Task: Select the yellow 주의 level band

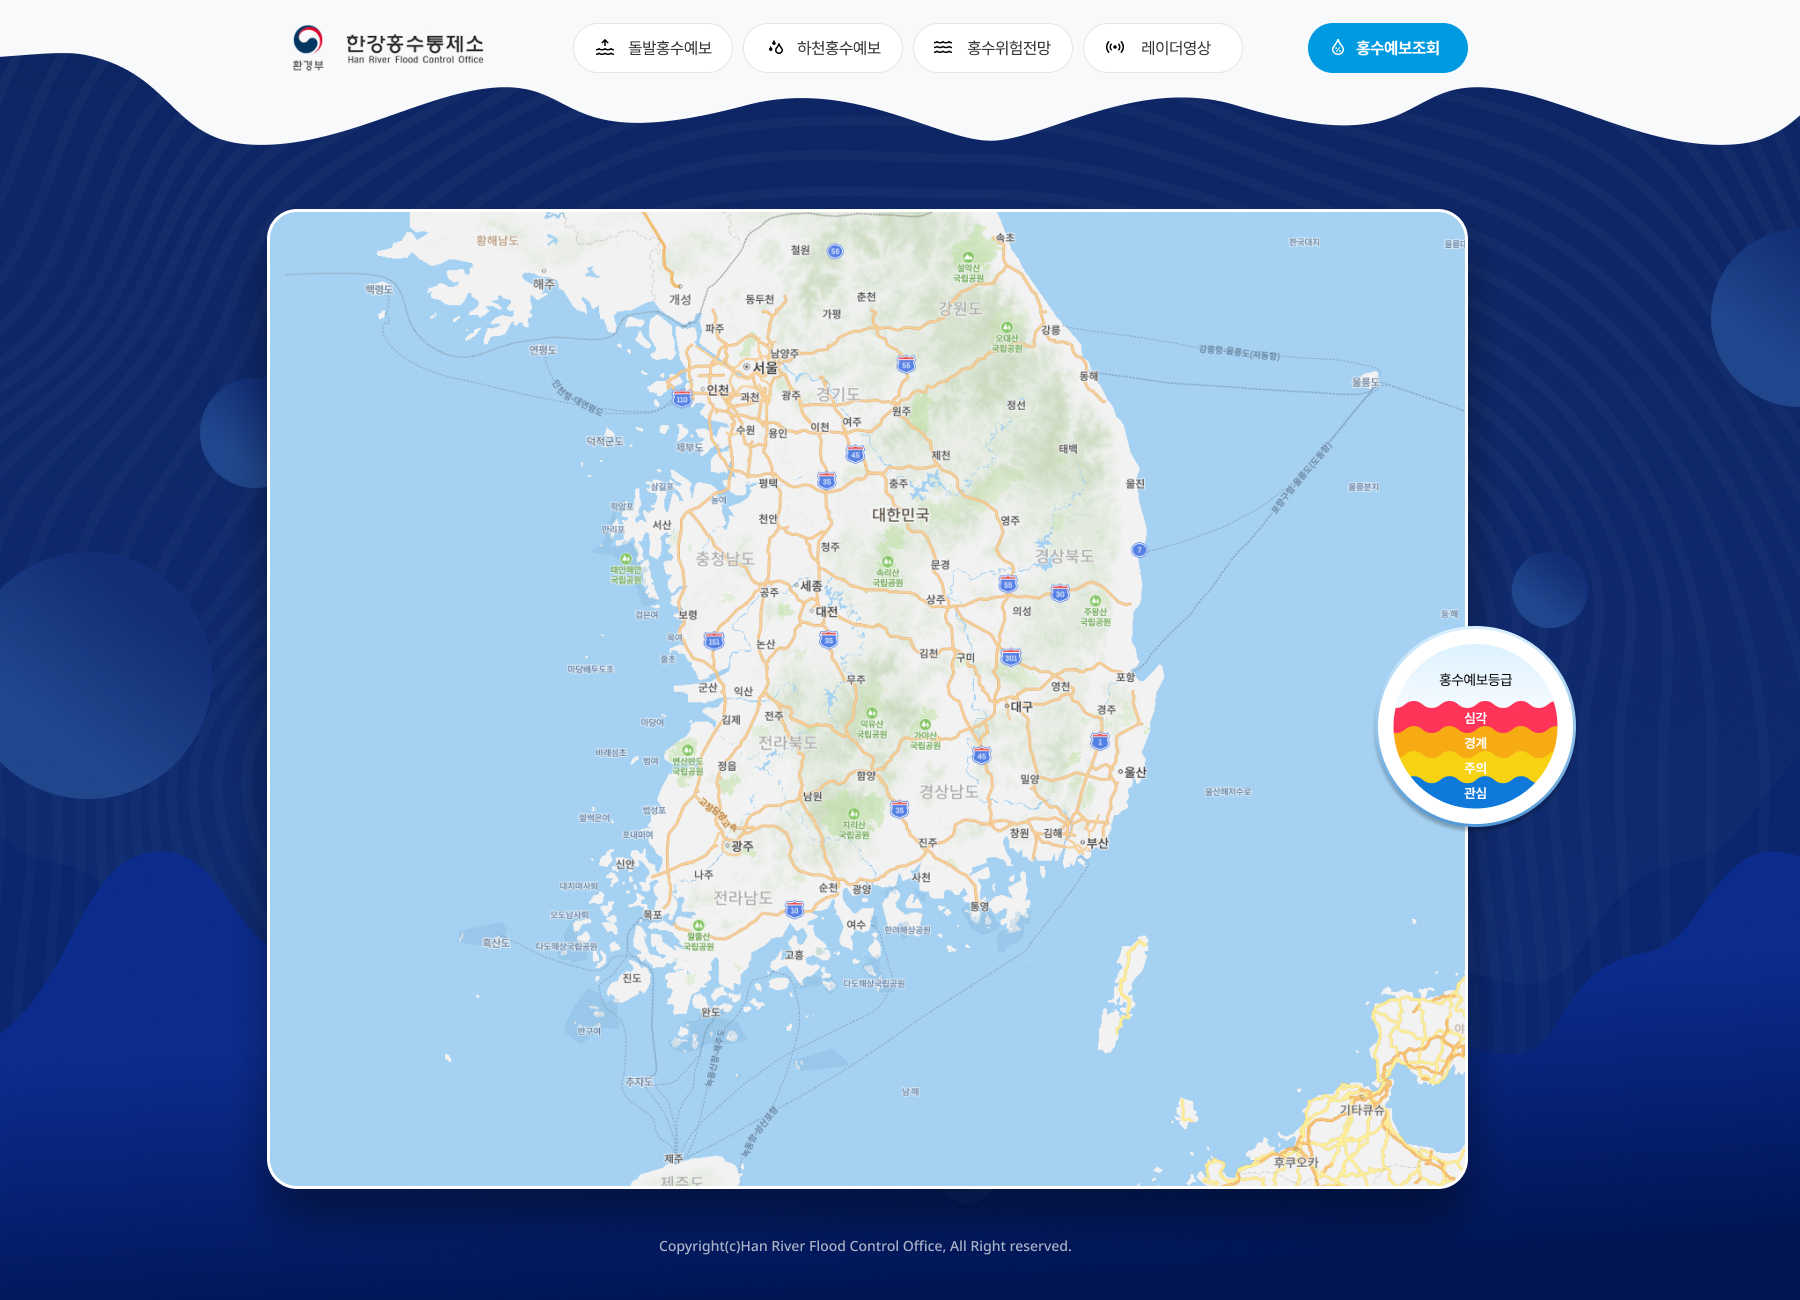Action: [x=1476, y=768]
